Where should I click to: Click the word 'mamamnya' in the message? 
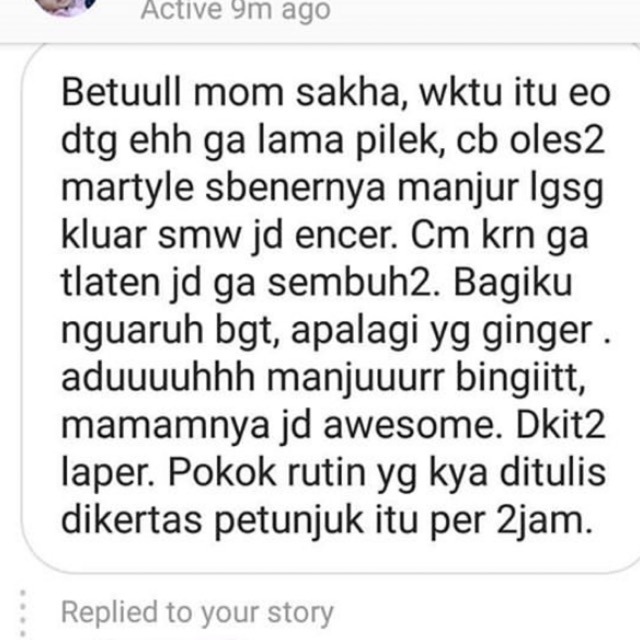click(x=165, y=427)
